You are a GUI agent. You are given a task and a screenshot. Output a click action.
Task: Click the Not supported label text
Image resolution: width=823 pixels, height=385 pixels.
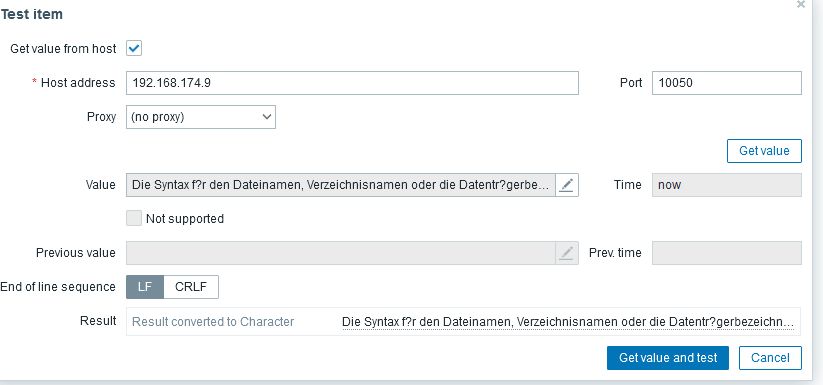185,219
